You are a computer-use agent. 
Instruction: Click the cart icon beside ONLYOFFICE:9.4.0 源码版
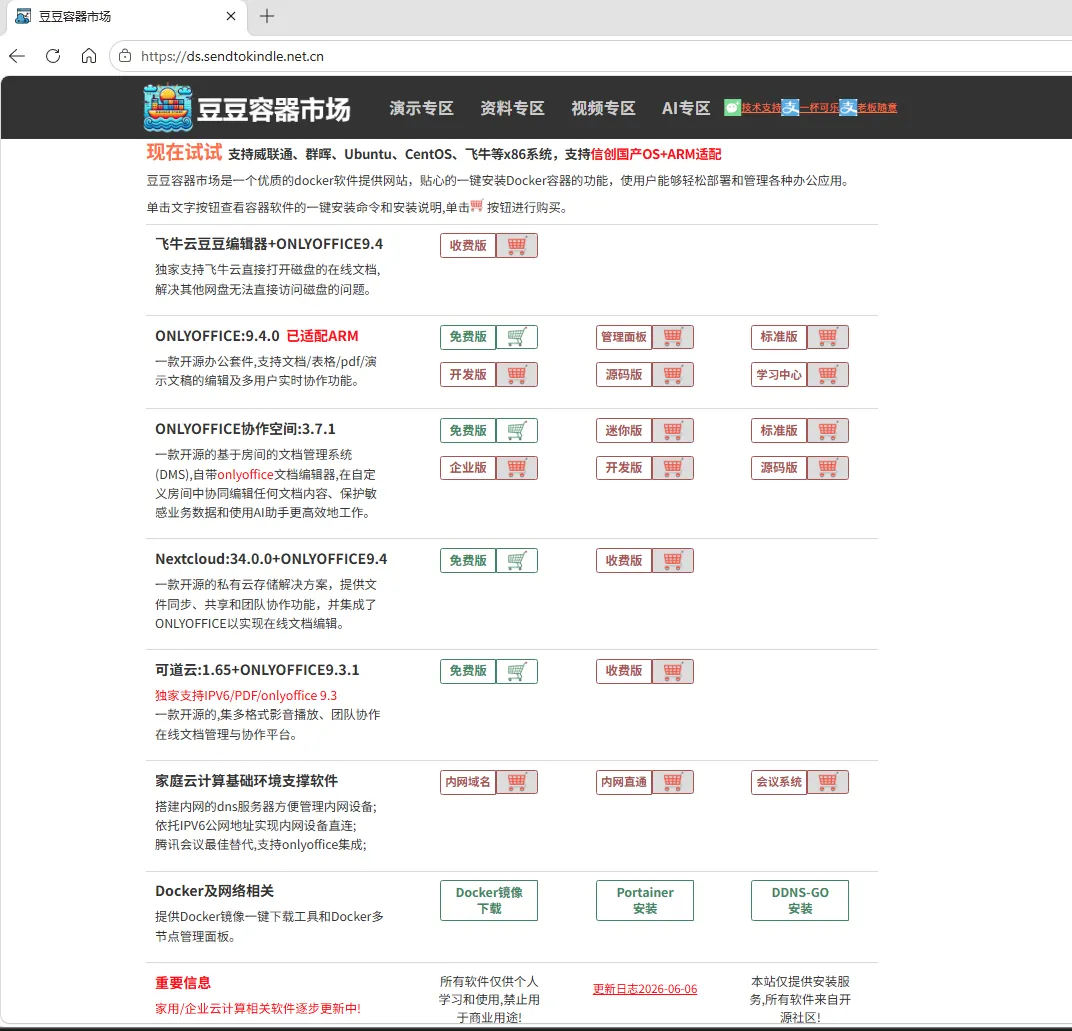point(673,375)
